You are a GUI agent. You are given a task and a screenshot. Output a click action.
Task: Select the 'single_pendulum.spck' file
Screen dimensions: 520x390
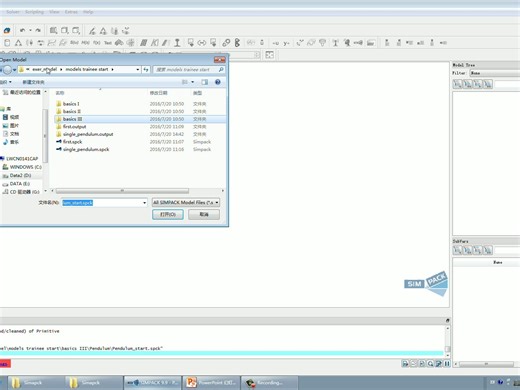click(86, 149)
